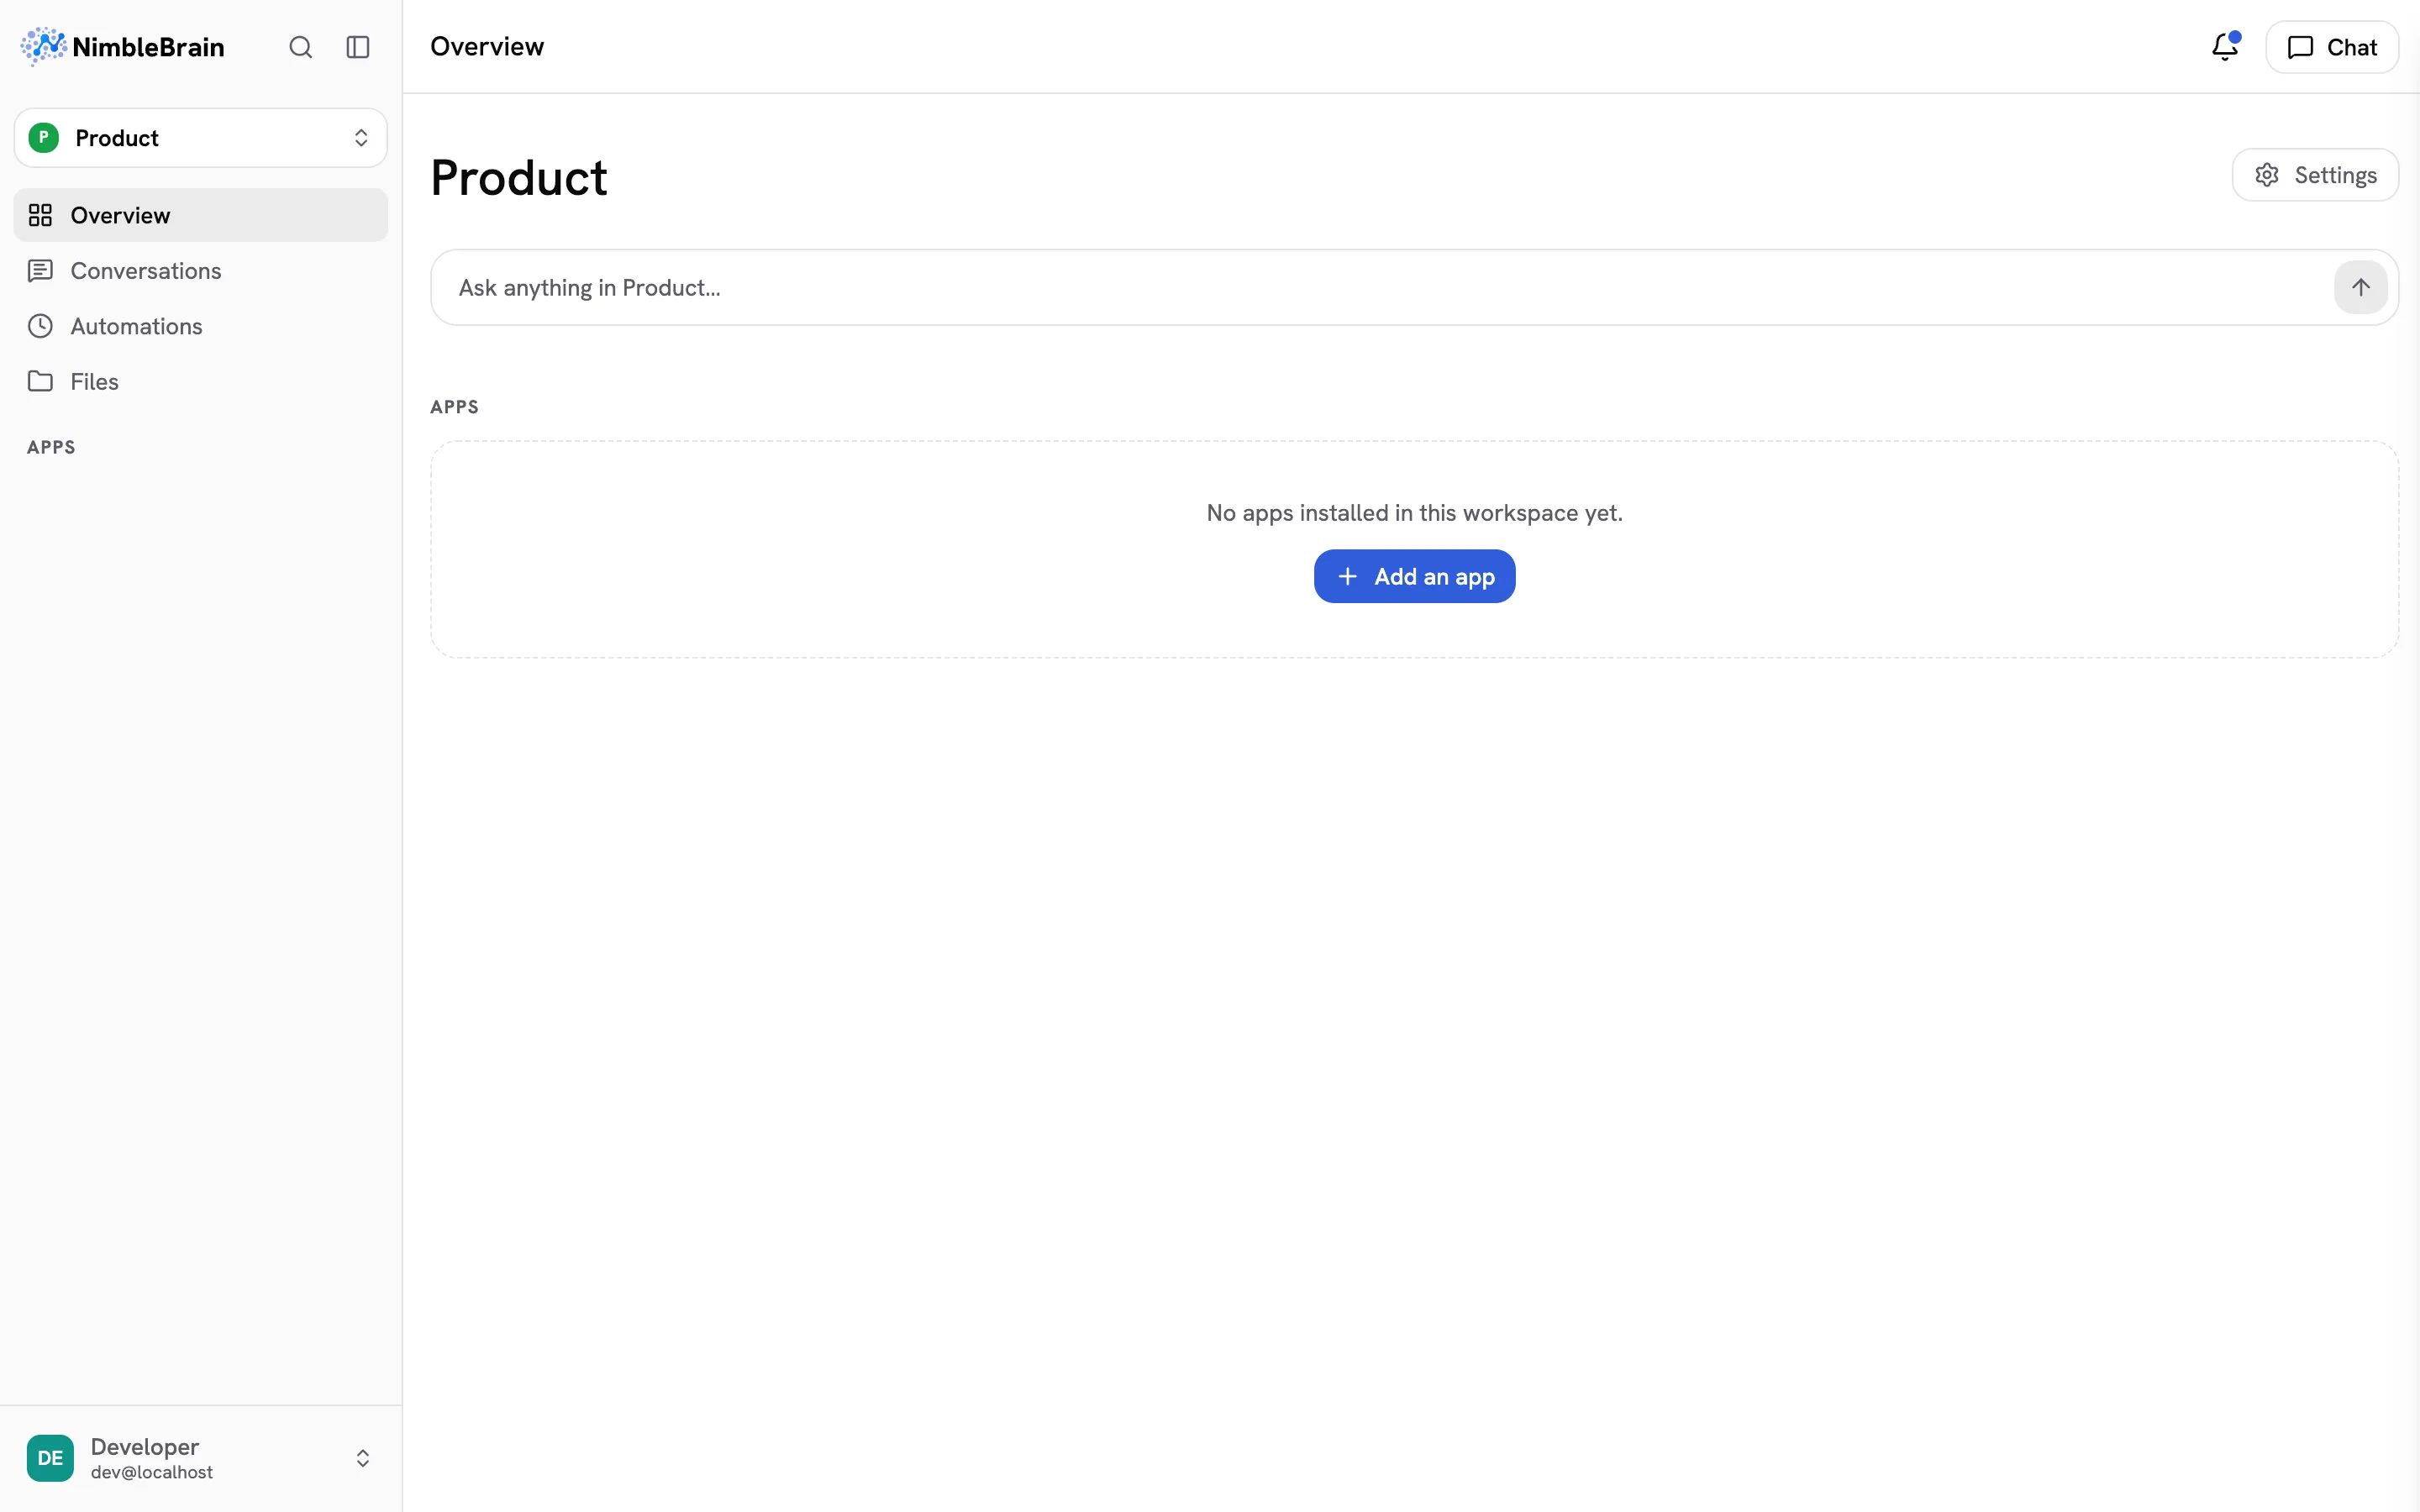The image size is (2420, 1512).
Task: Open the Product workspace dropdown
Action: [x=201, y=138]
